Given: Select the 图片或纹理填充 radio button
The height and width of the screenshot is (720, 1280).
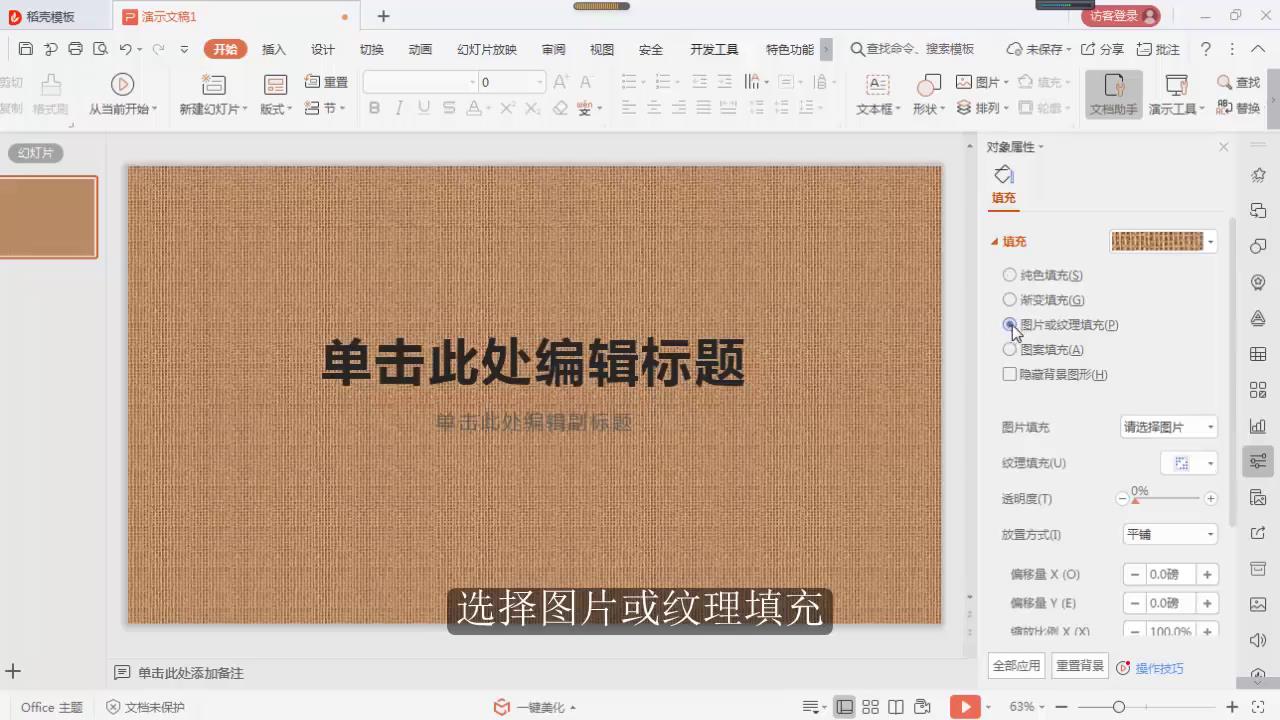Looking at the screenshot, I should point(1009,324).
